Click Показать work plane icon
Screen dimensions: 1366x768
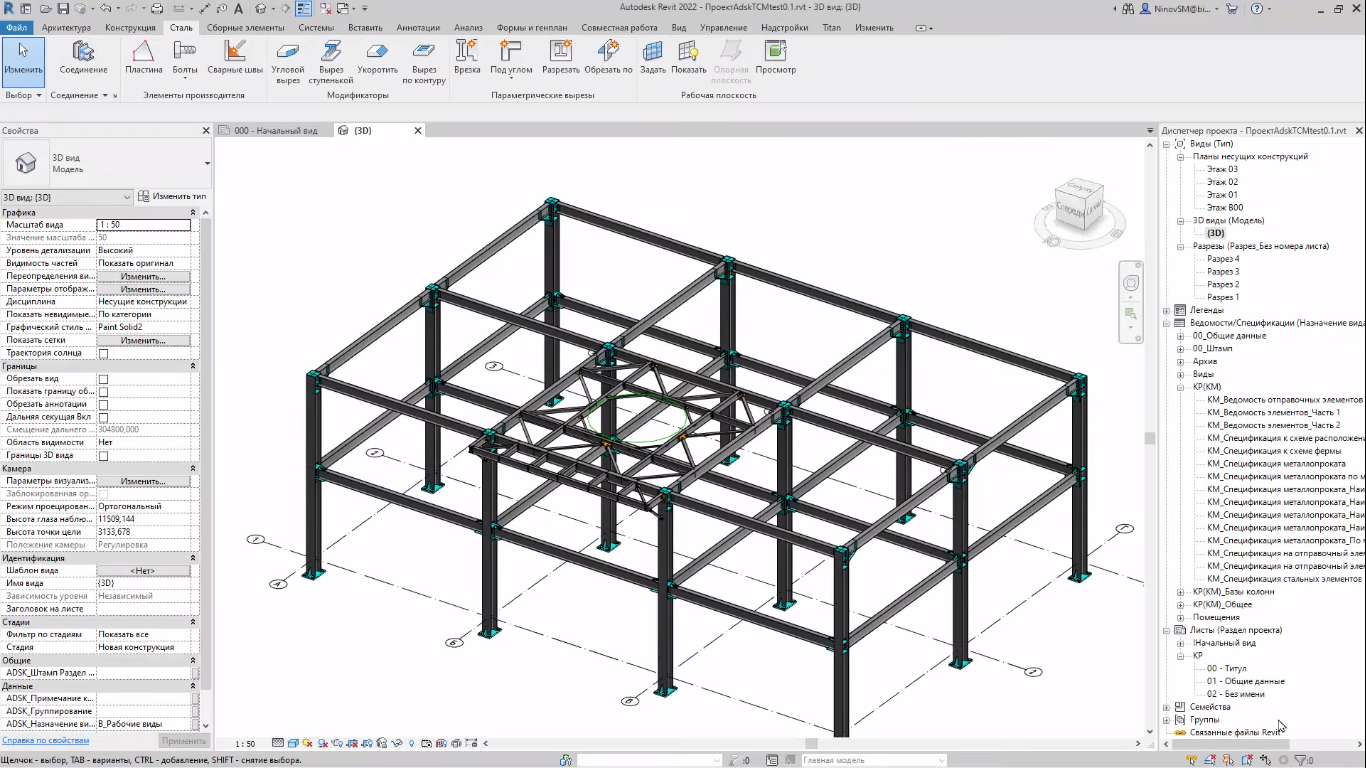coord(688,58)
